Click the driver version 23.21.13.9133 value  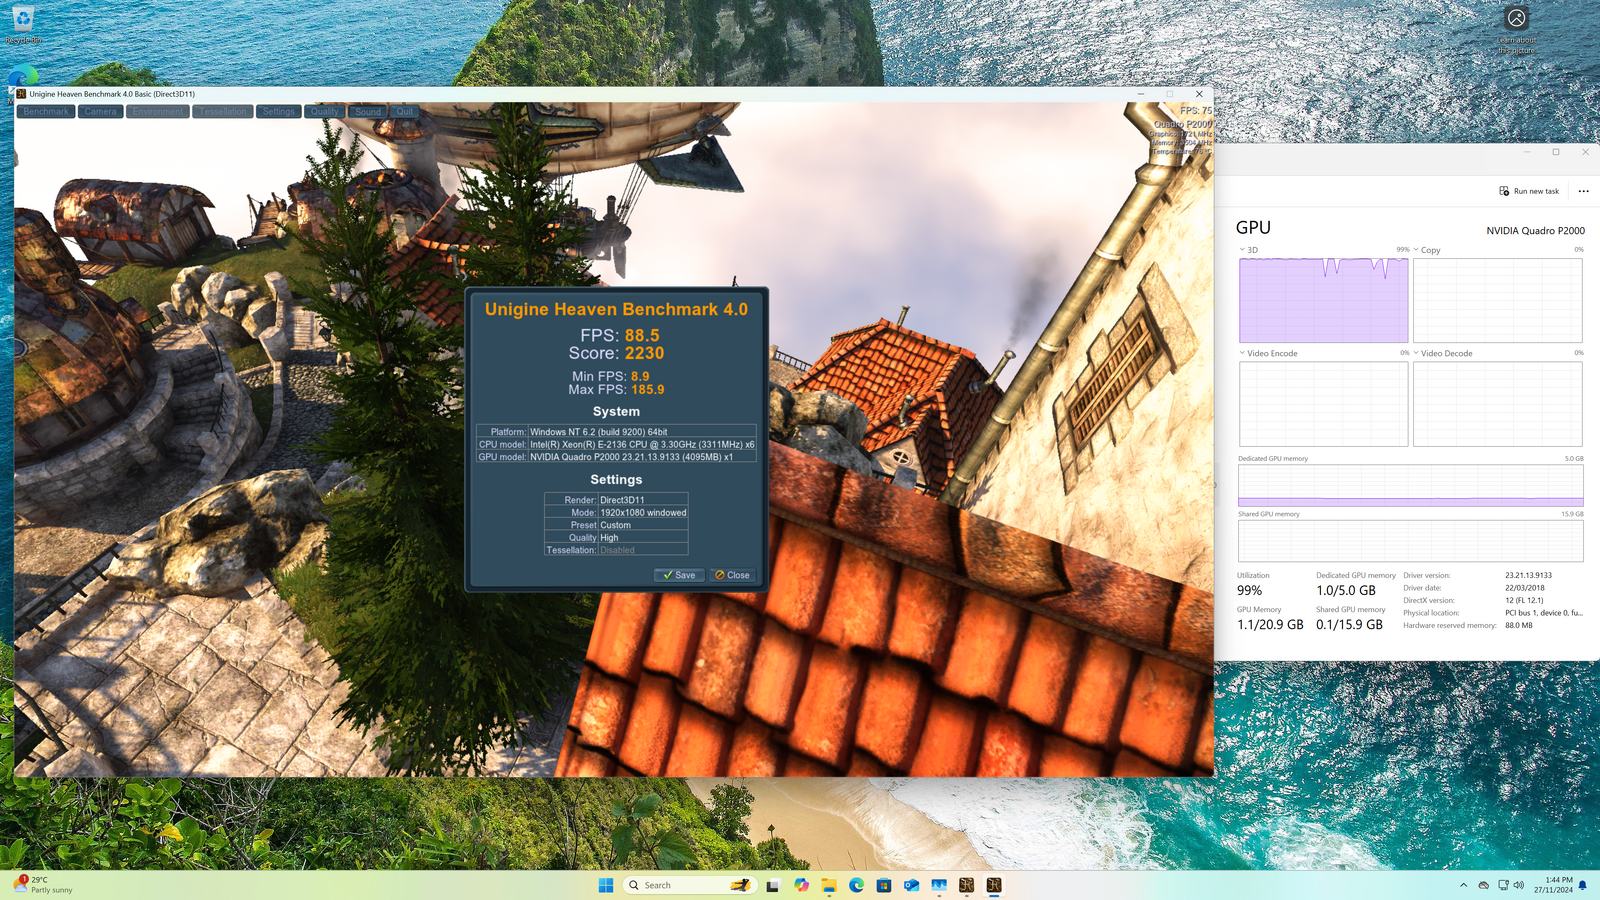pyautogui.click(x=1528, y=575)
